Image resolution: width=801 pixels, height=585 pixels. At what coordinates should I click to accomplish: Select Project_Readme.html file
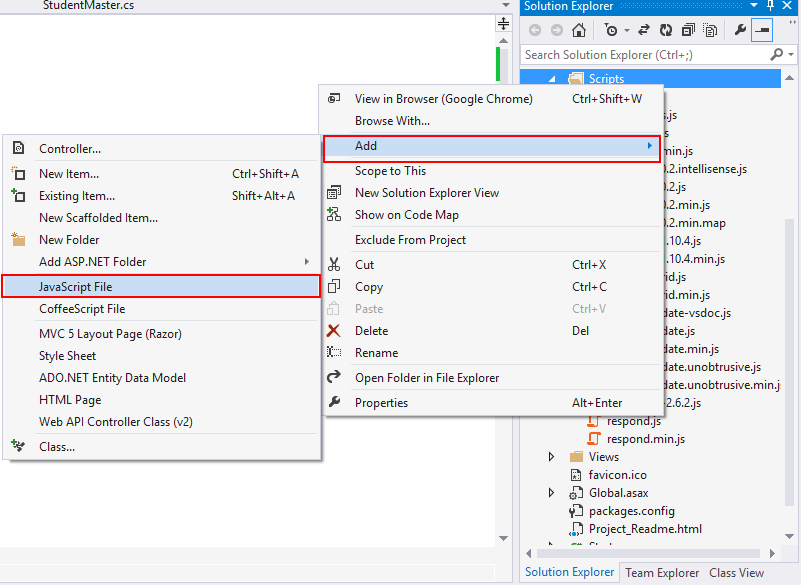point(645,529)
